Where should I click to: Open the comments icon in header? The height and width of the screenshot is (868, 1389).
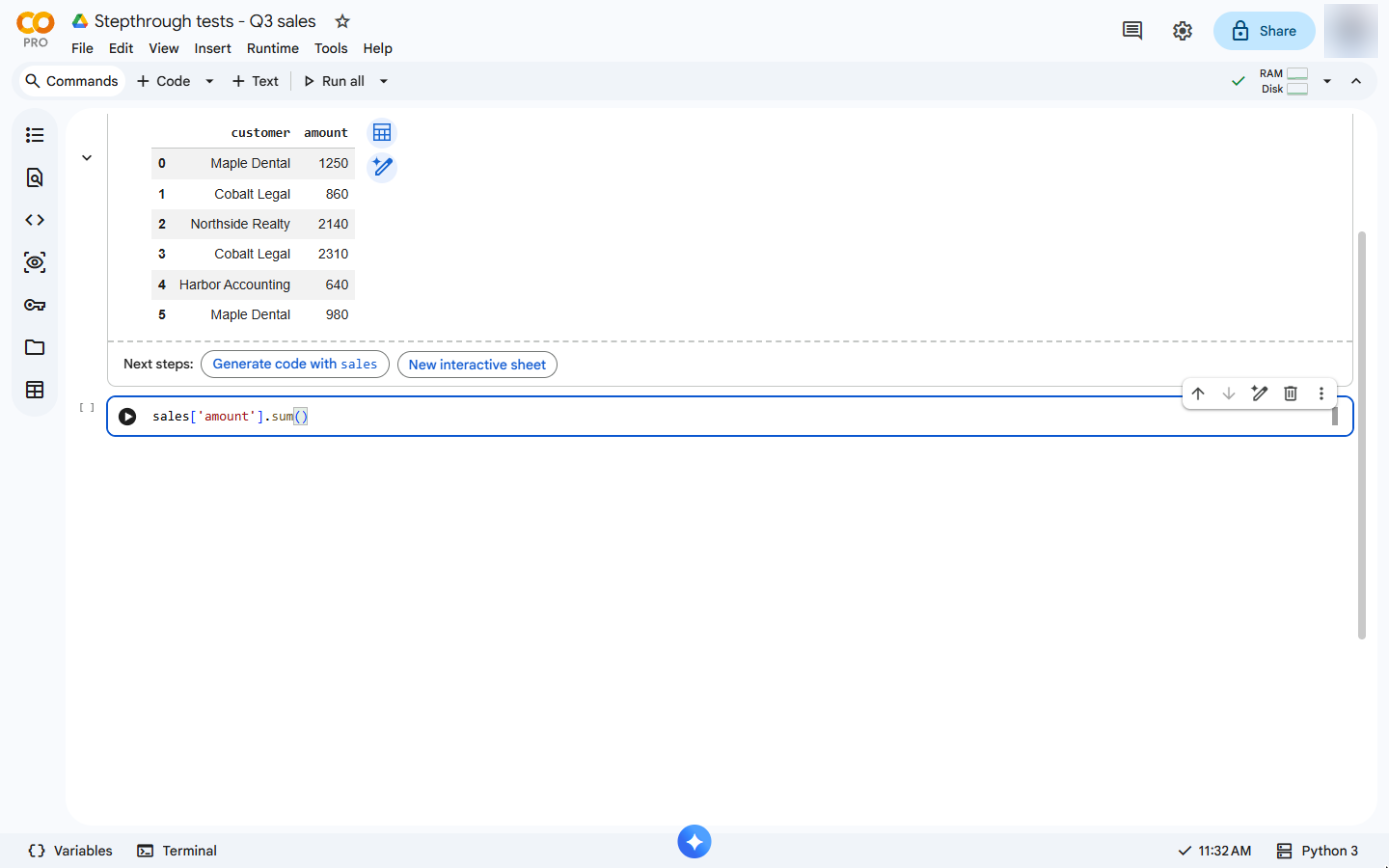1132,31
